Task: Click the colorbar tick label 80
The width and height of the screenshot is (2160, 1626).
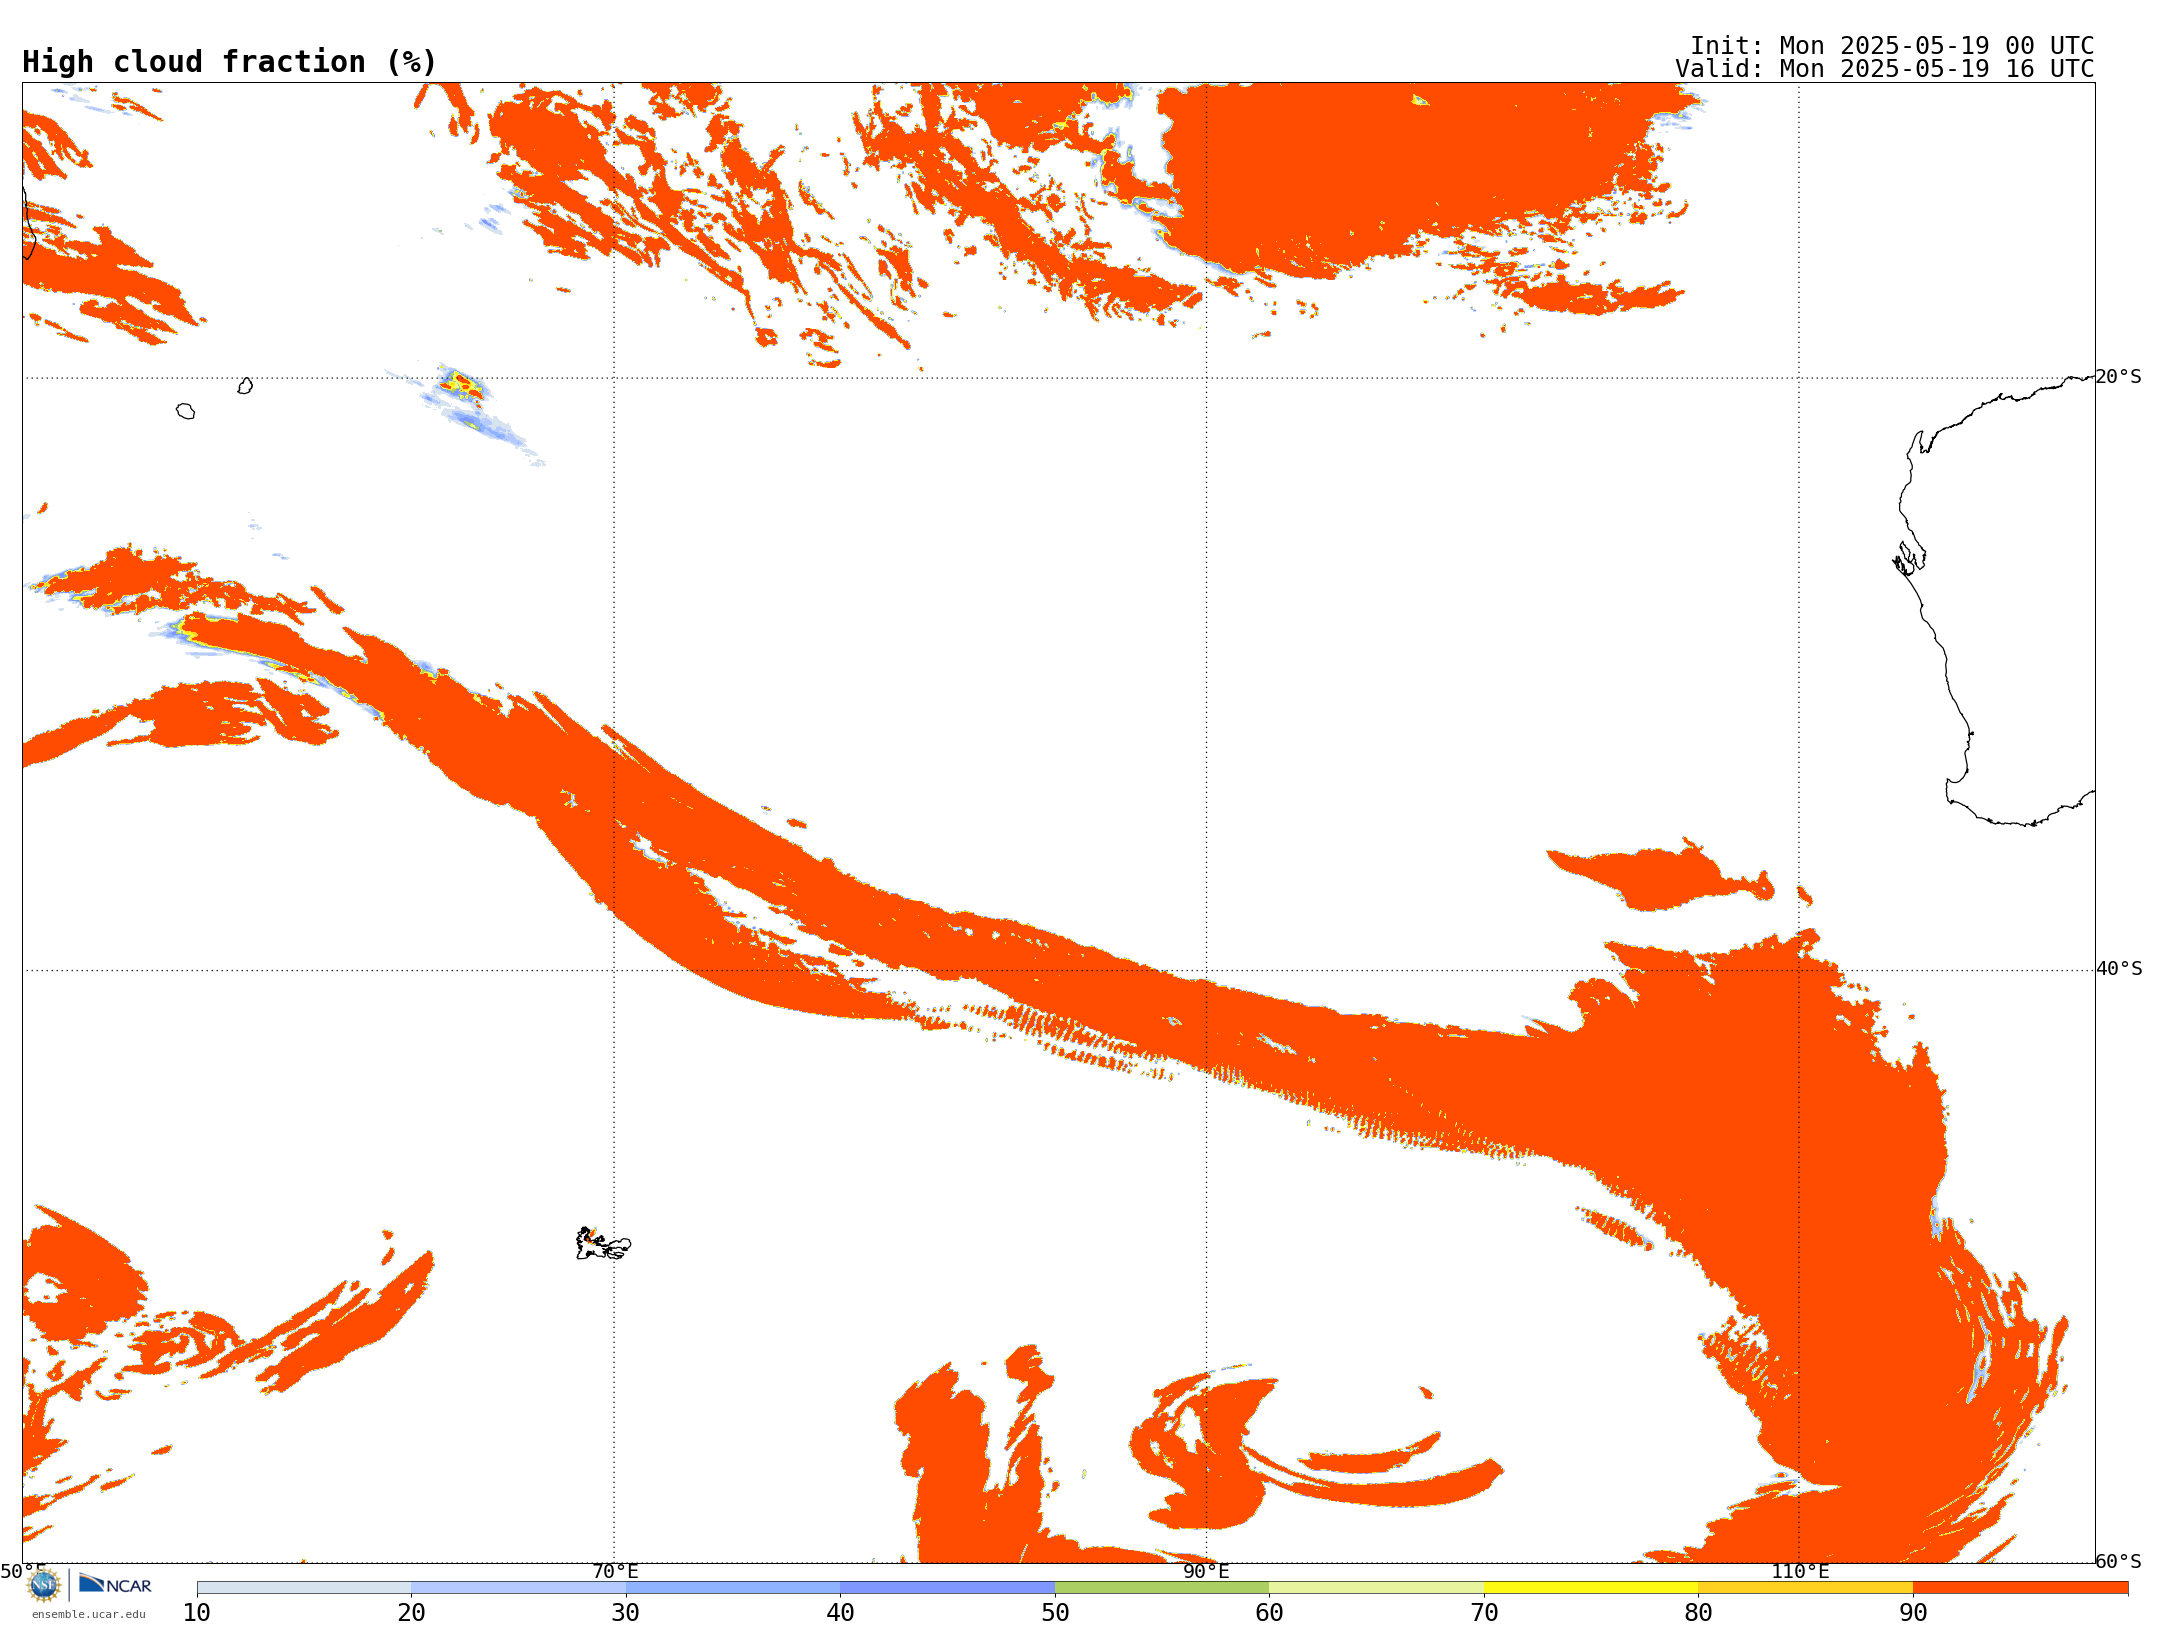Action: coord(1698,1613)
